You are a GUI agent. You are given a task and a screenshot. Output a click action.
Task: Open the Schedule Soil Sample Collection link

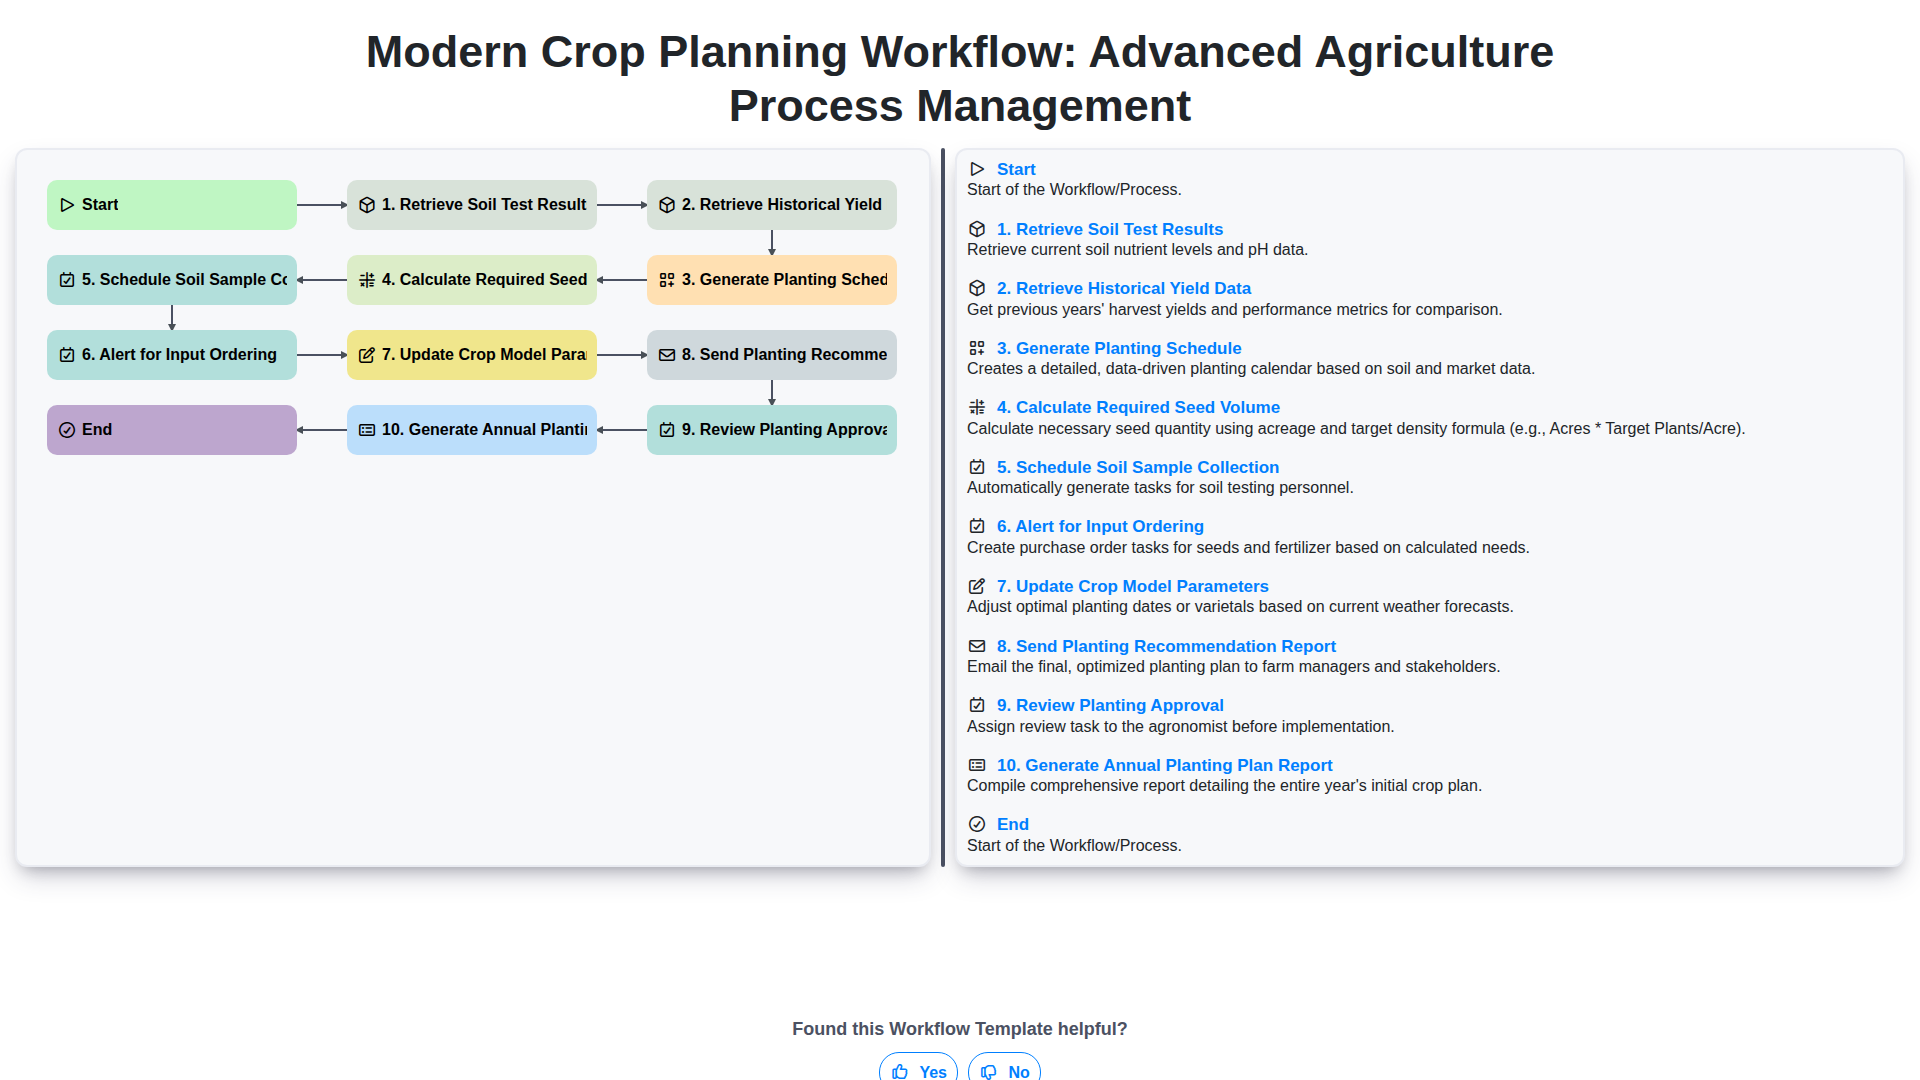pyautogui.click(x=1137, y=468)
